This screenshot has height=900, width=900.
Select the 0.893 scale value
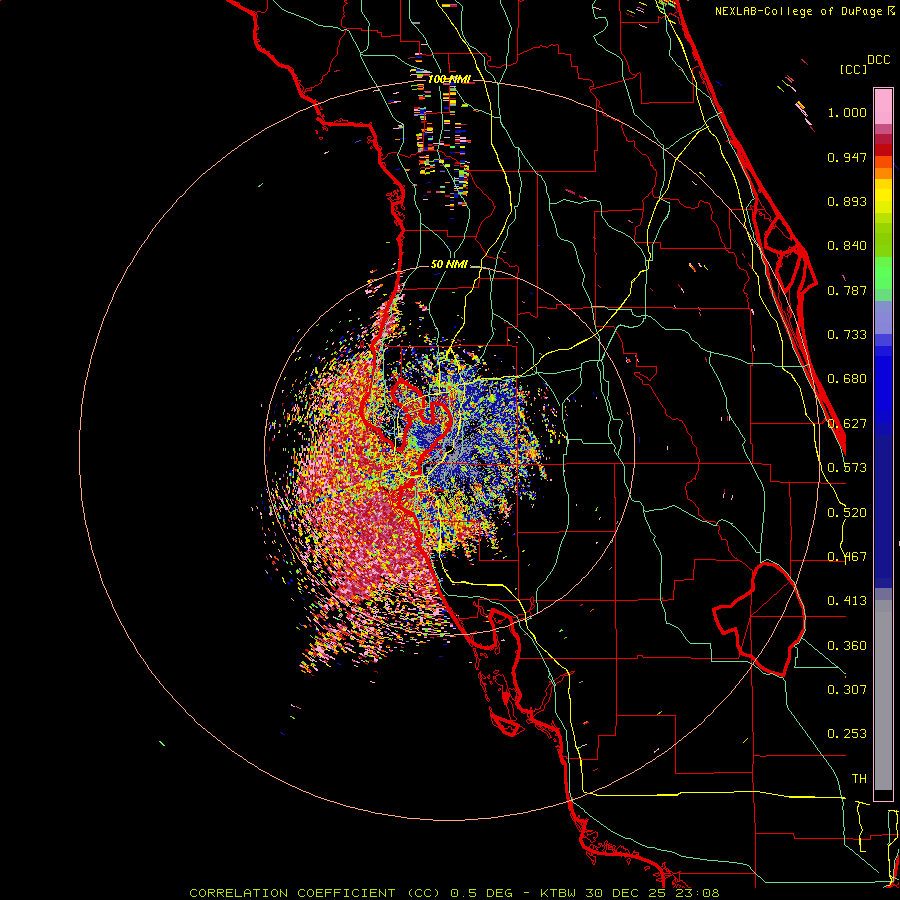click(847, 201)
